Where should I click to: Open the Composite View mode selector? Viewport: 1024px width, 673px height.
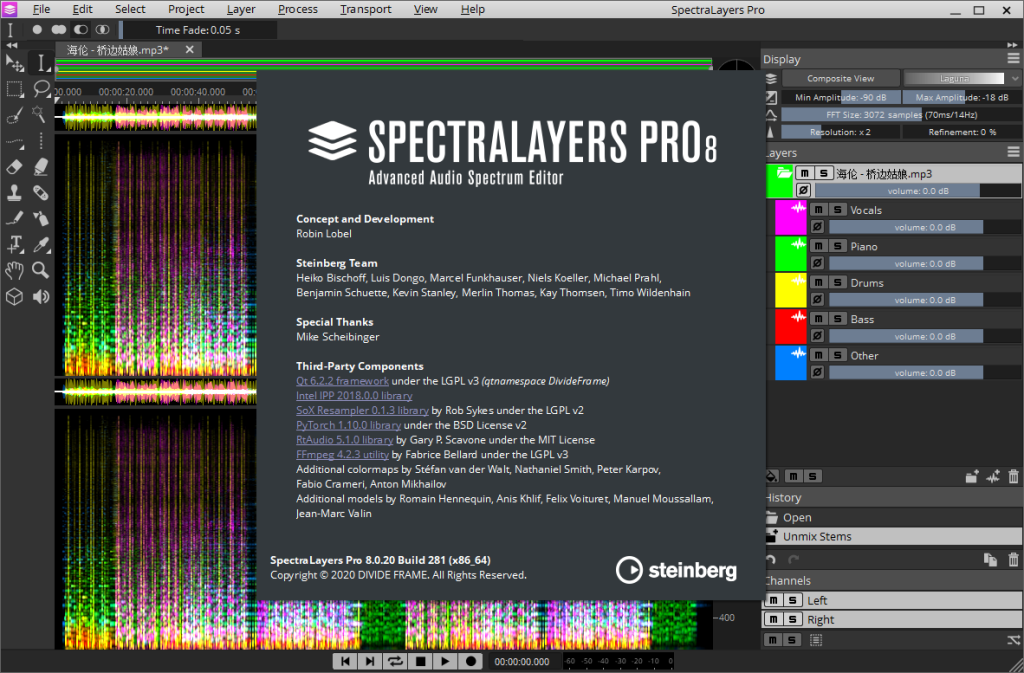coord(840,78)
